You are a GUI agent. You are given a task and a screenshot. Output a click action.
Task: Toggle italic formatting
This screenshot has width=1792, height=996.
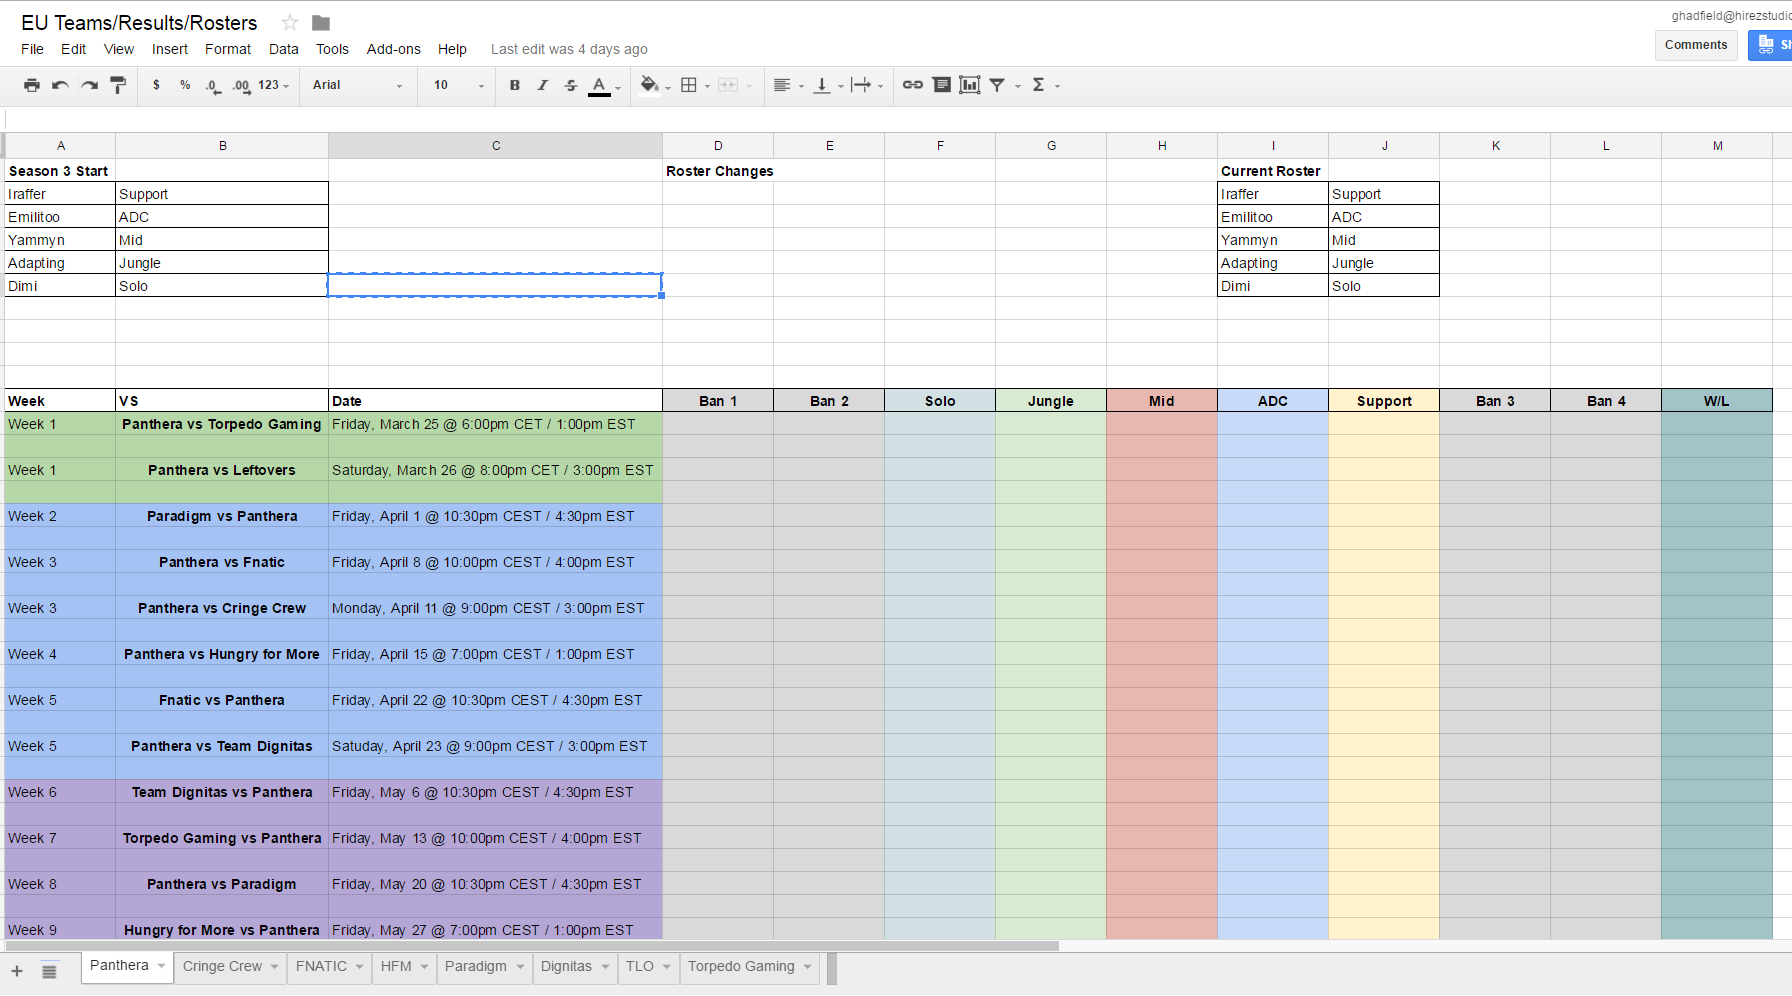click(542, 85)
